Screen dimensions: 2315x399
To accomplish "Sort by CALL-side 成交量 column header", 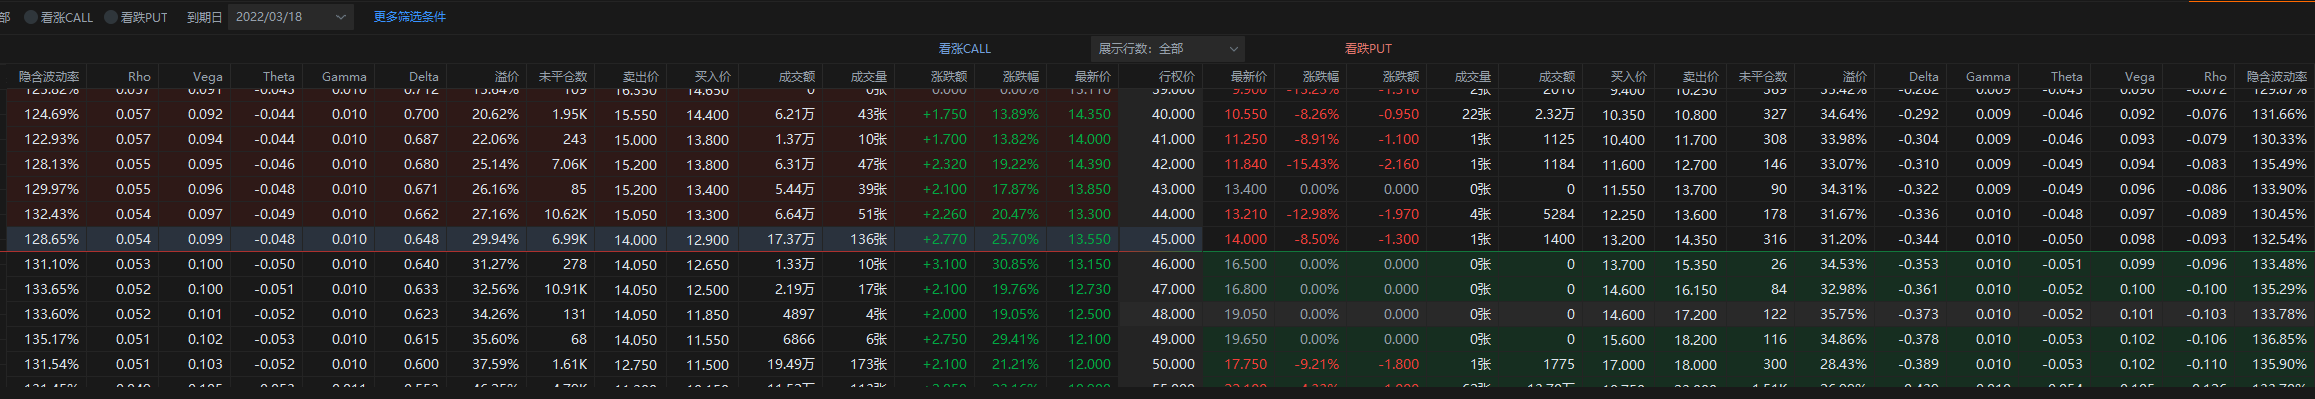I will (869, 76).
